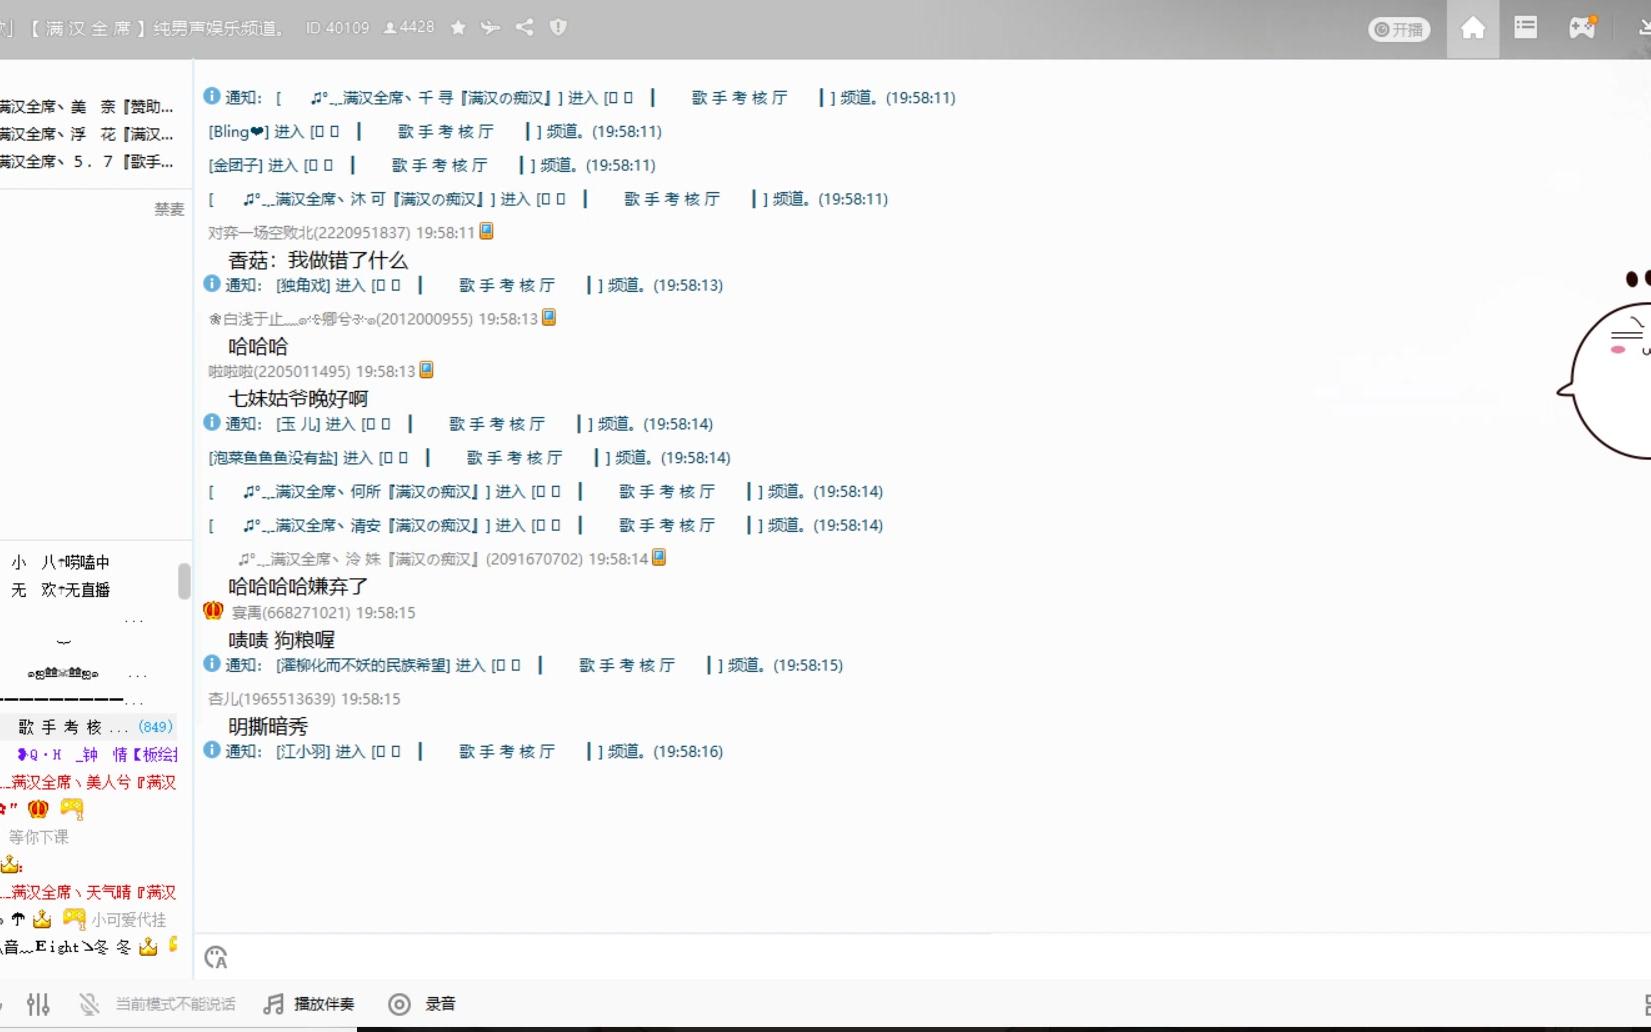Open user 宴禹(668271021) profile name
This screenshot has height=1032, width=1651.
(323, 612)
